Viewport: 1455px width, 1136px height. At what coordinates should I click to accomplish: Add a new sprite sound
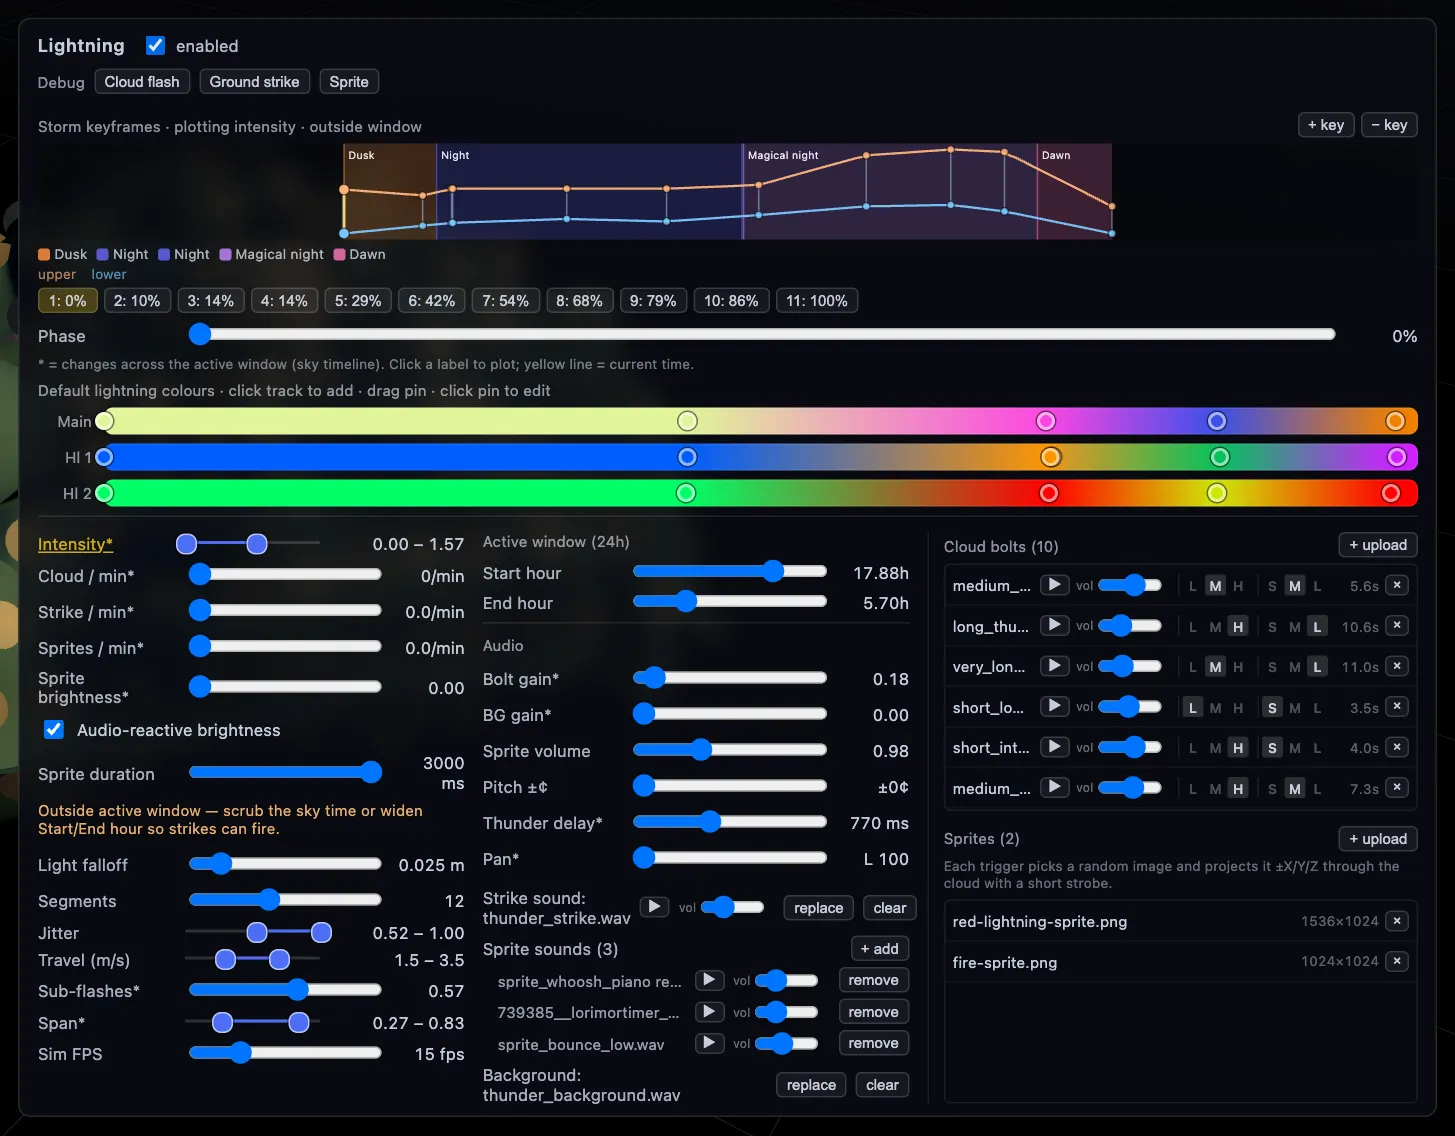(x=880, y=949)
